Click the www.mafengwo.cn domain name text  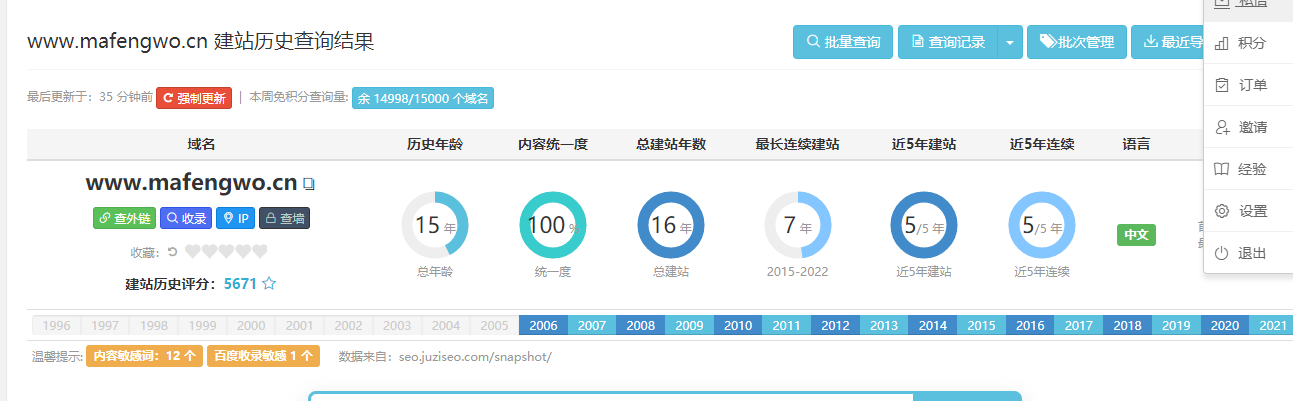(x=191, y=183)
